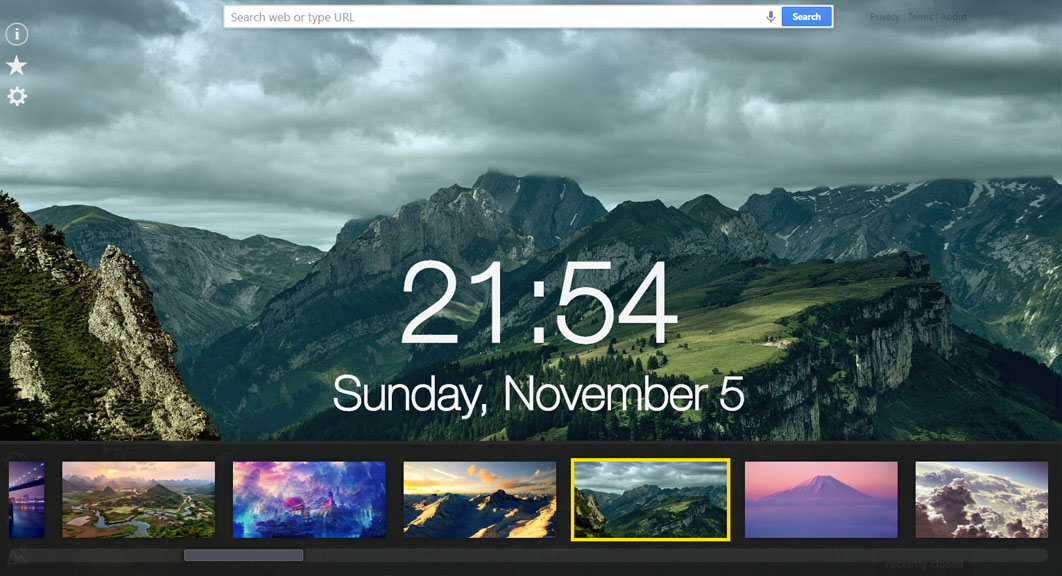Screen dimensions: 1062x576
Task: Open the About link
Action: pos(954,17)
